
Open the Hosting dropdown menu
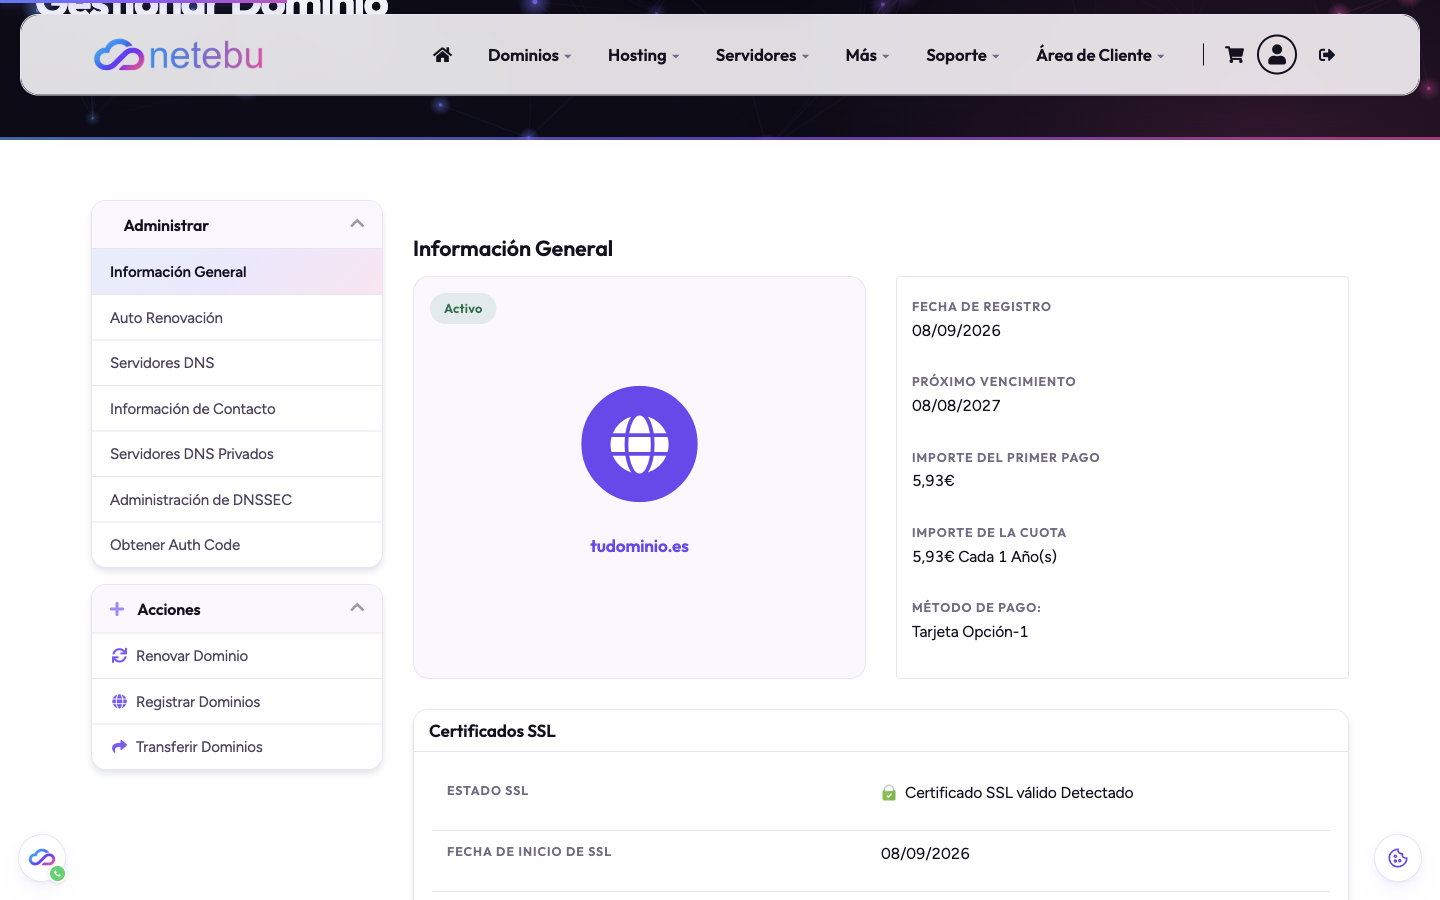(643, 55)
